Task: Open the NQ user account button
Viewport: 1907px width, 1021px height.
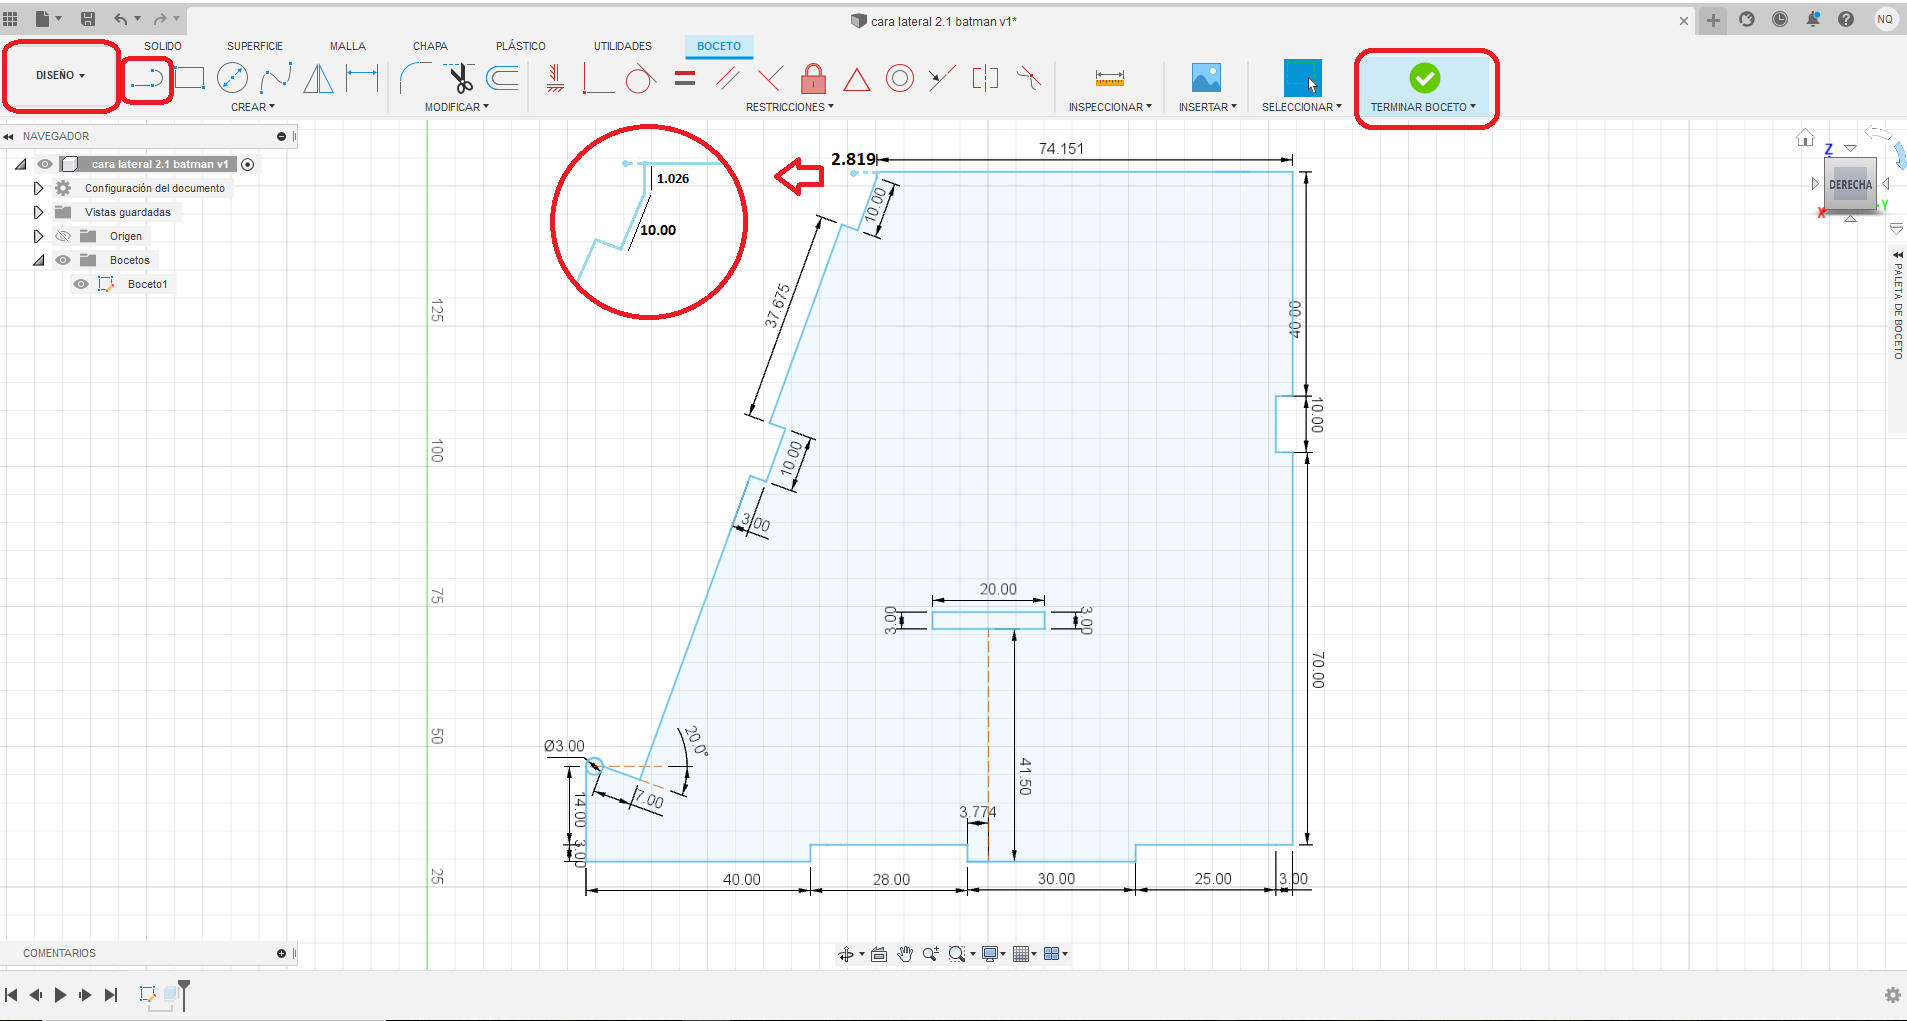Action: click(x=1885, y=19)
